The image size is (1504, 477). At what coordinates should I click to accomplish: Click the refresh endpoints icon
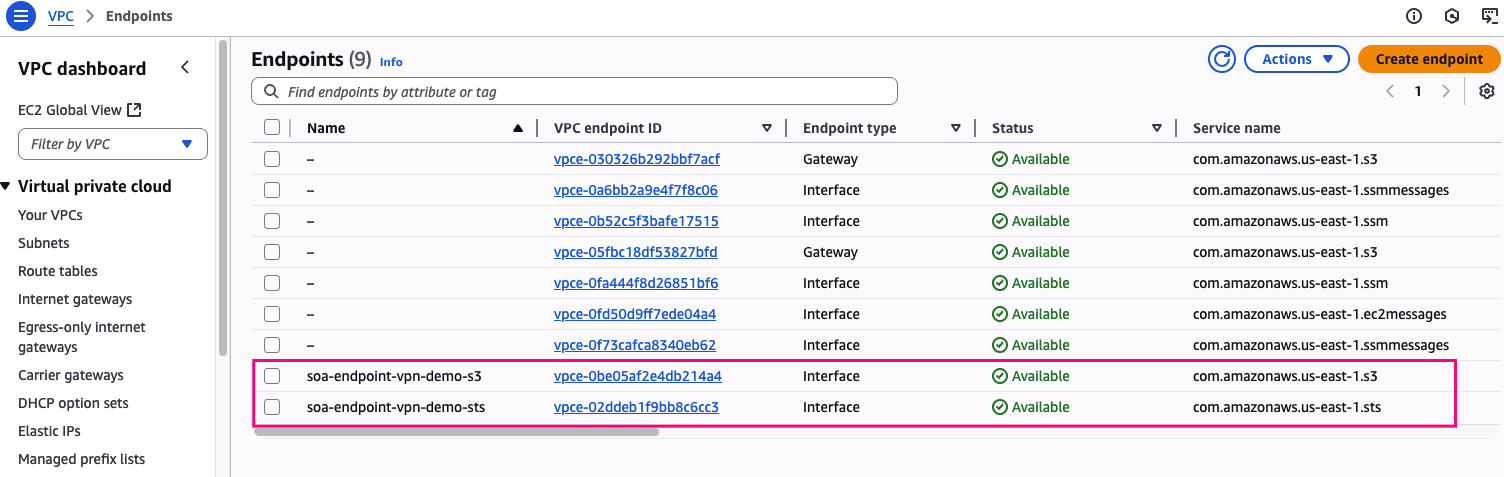[1221, 59]
